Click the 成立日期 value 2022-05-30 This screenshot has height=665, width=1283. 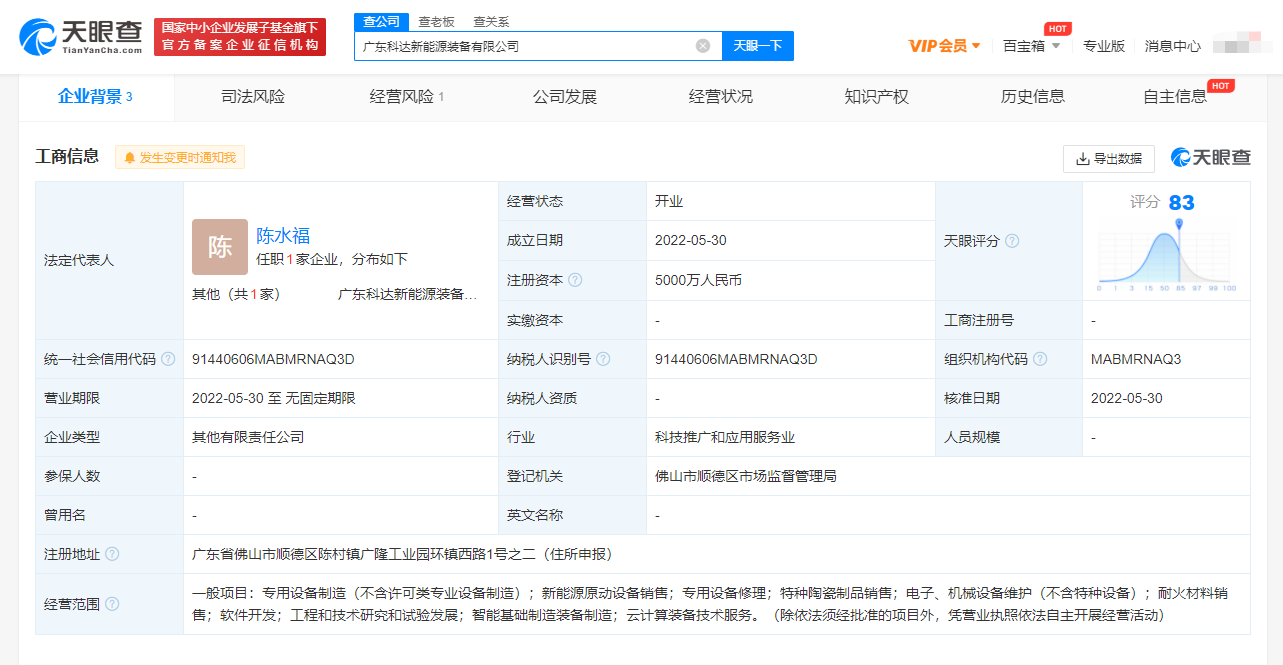tap(691, 241)
